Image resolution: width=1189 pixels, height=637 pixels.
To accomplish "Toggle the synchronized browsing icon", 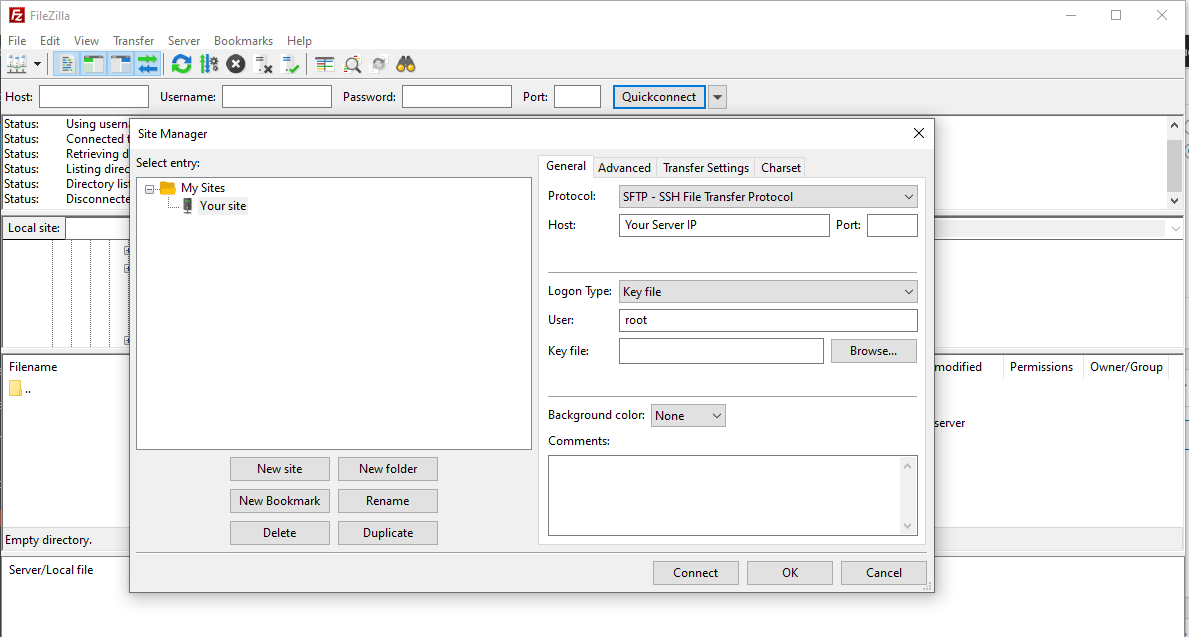I will coord(379,64).
